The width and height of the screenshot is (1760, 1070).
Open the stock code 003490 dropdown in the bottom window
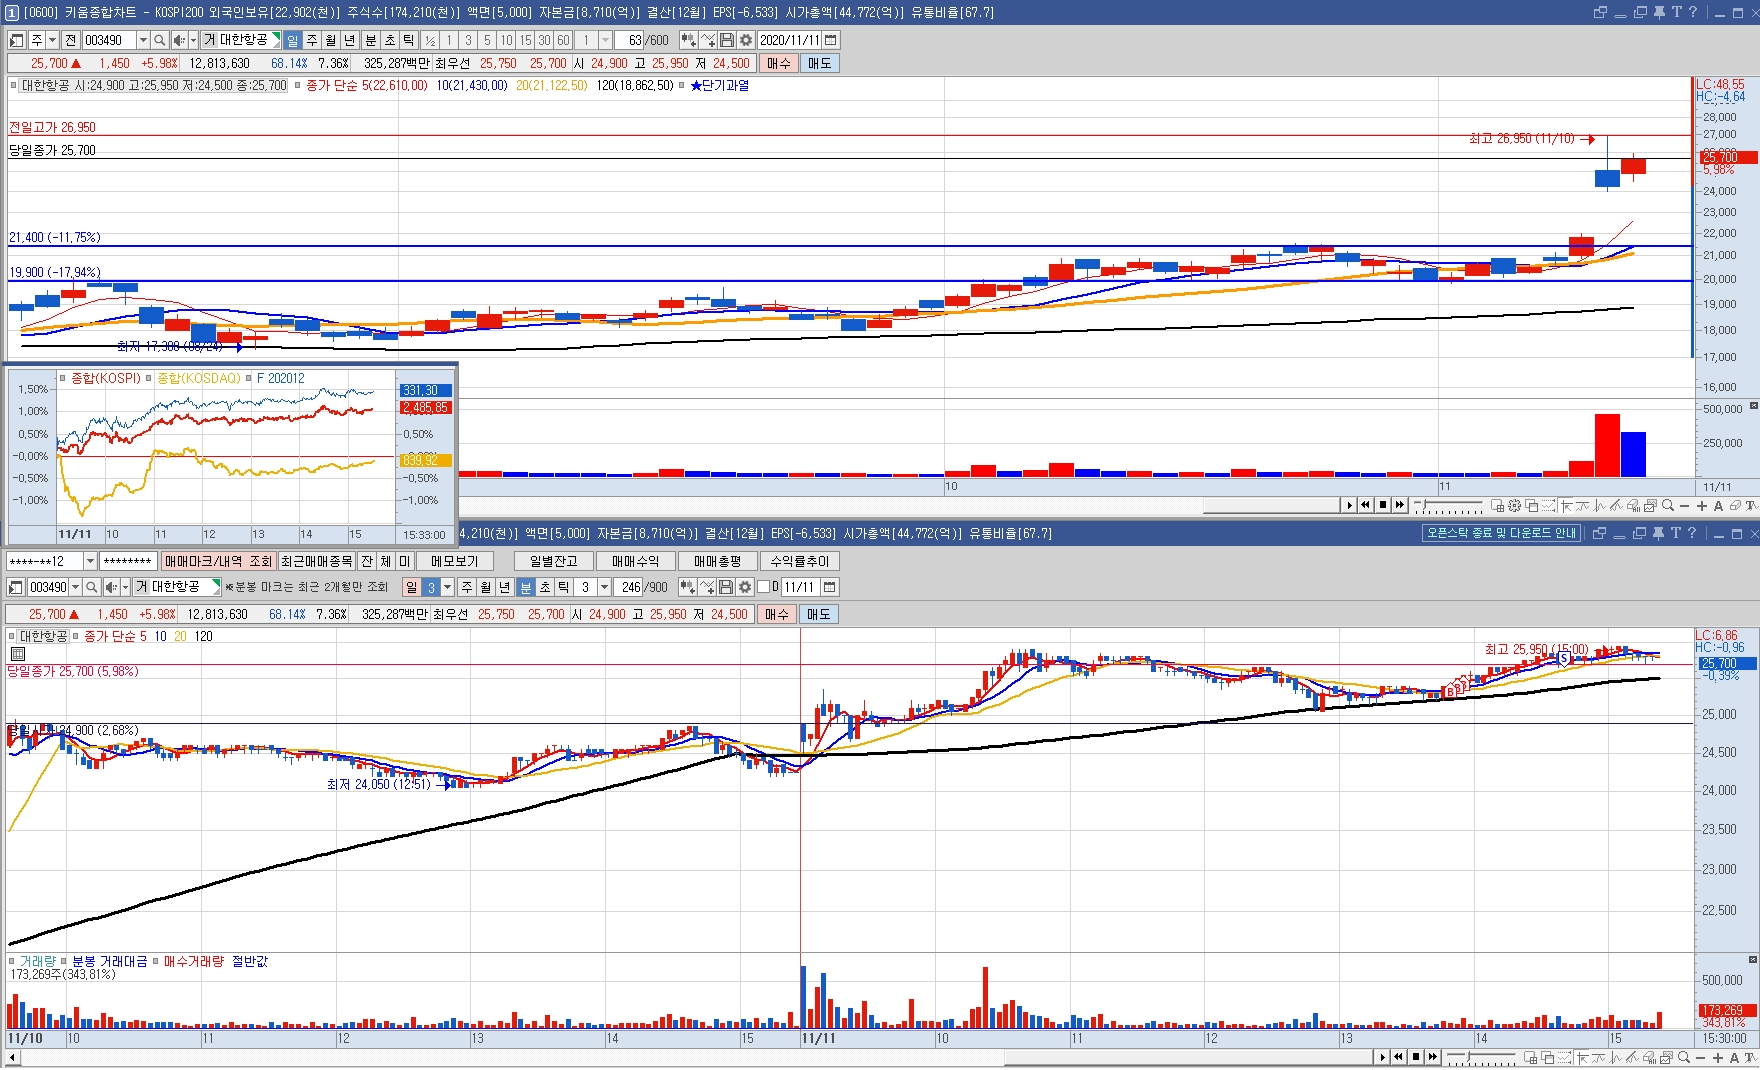(x=75, y=587)
